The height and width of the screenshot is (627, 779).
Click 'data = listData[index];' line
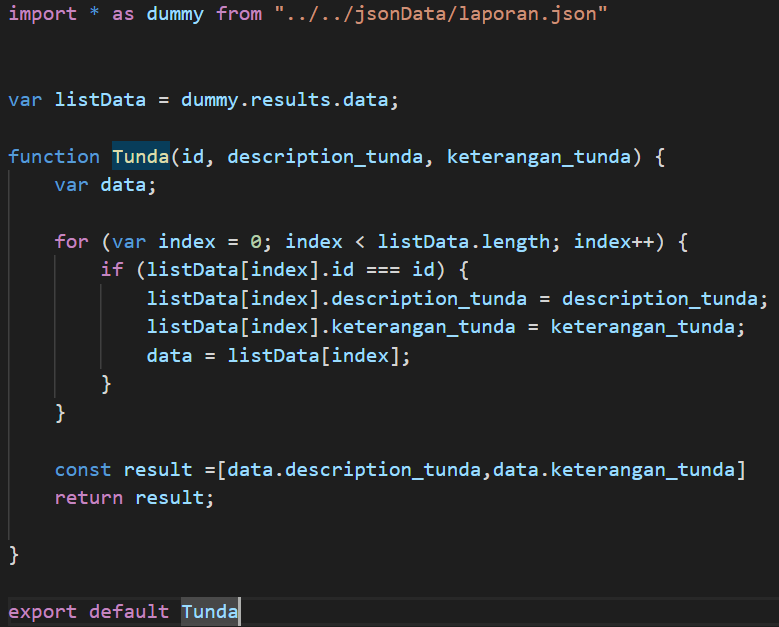[278, 356]
